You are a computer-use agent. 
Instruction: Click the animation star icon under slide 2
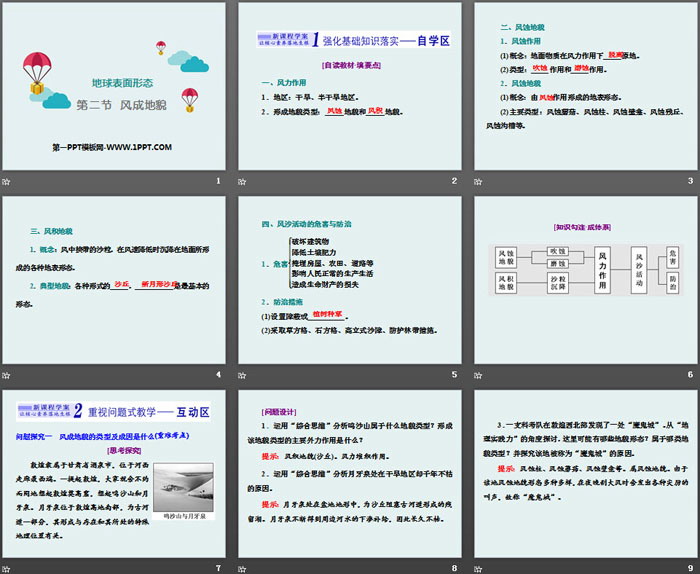pos(242,182)
